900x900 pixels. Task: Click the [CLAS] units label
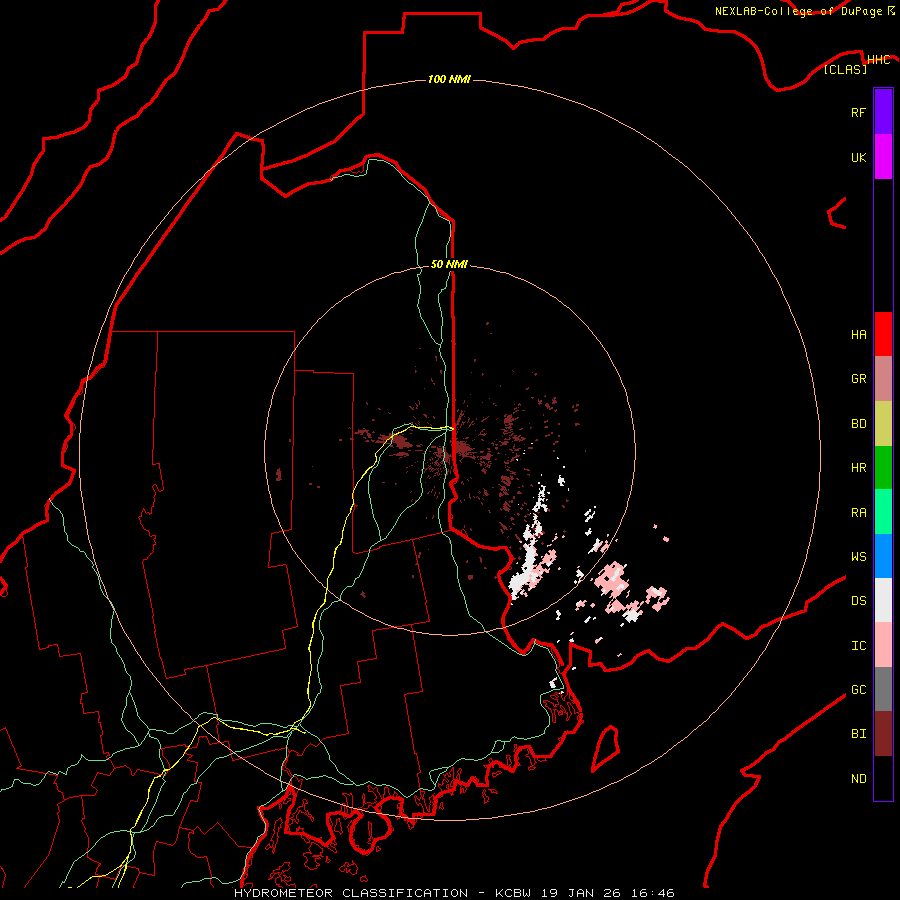coord(845,69)
